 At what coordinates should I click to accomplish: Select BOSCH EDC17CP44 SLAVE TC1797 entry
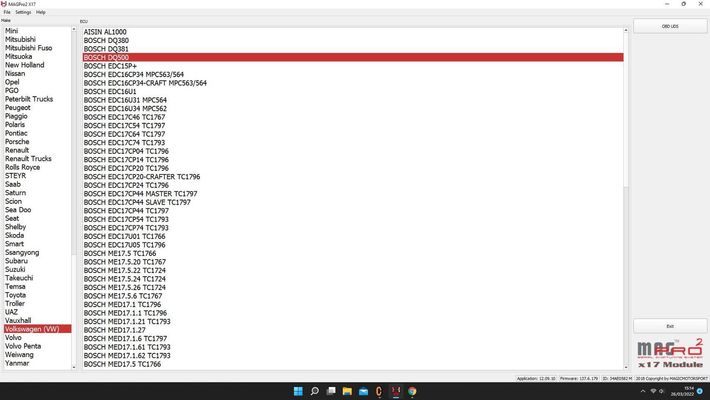[x=353, y=202]
